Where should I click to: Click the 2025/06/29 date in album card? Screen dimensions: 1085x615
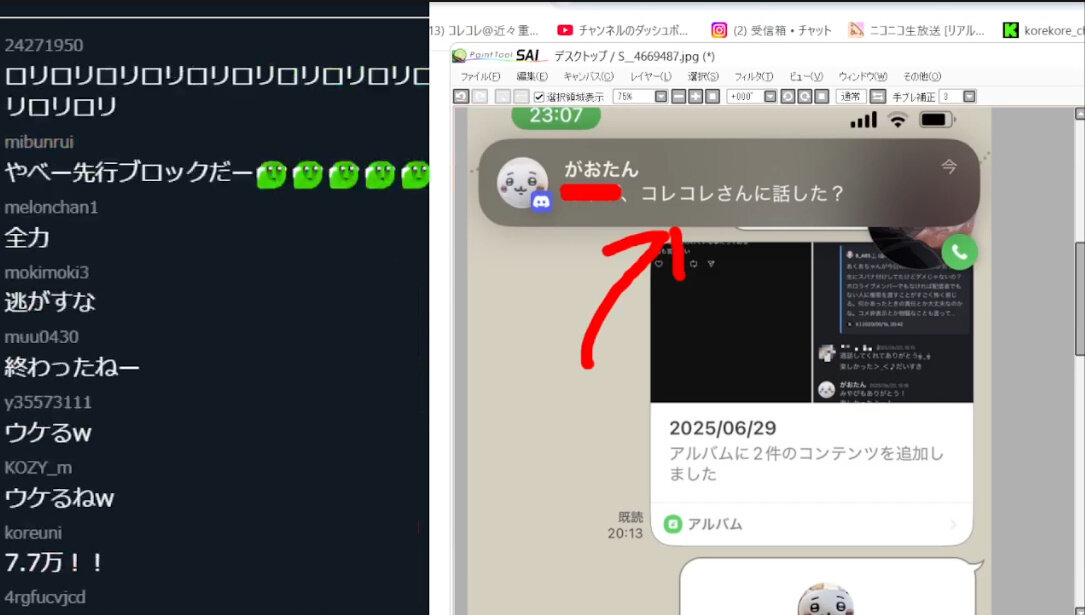point(722,428)
